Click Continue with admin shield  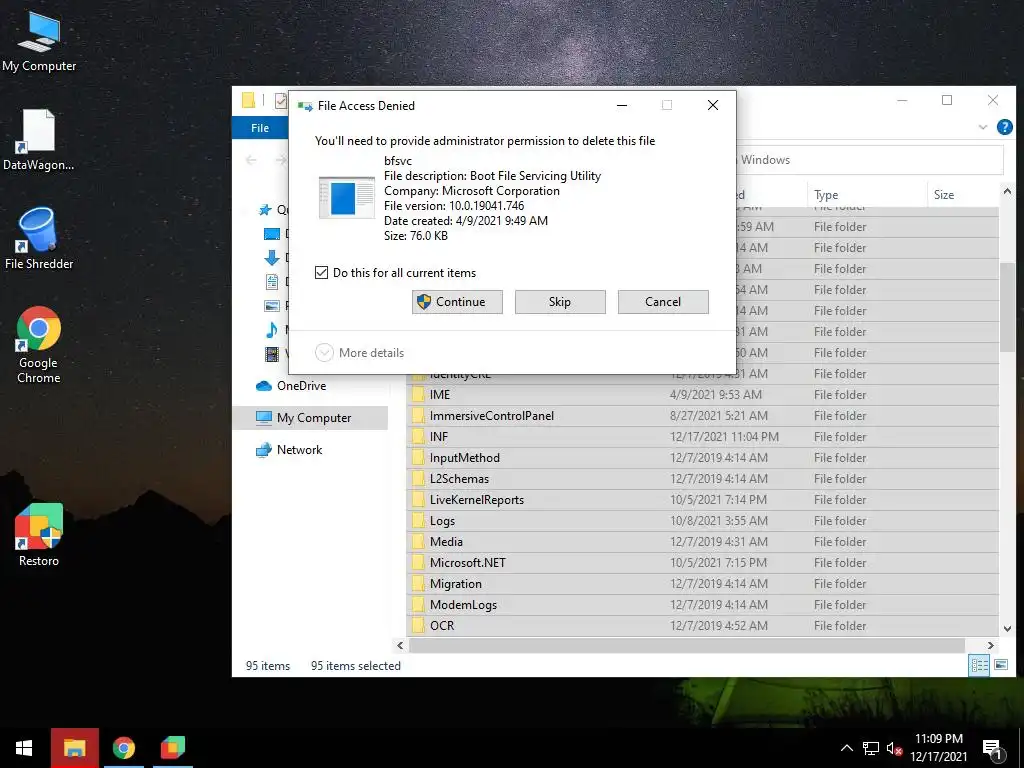click(x=457, y=302)
